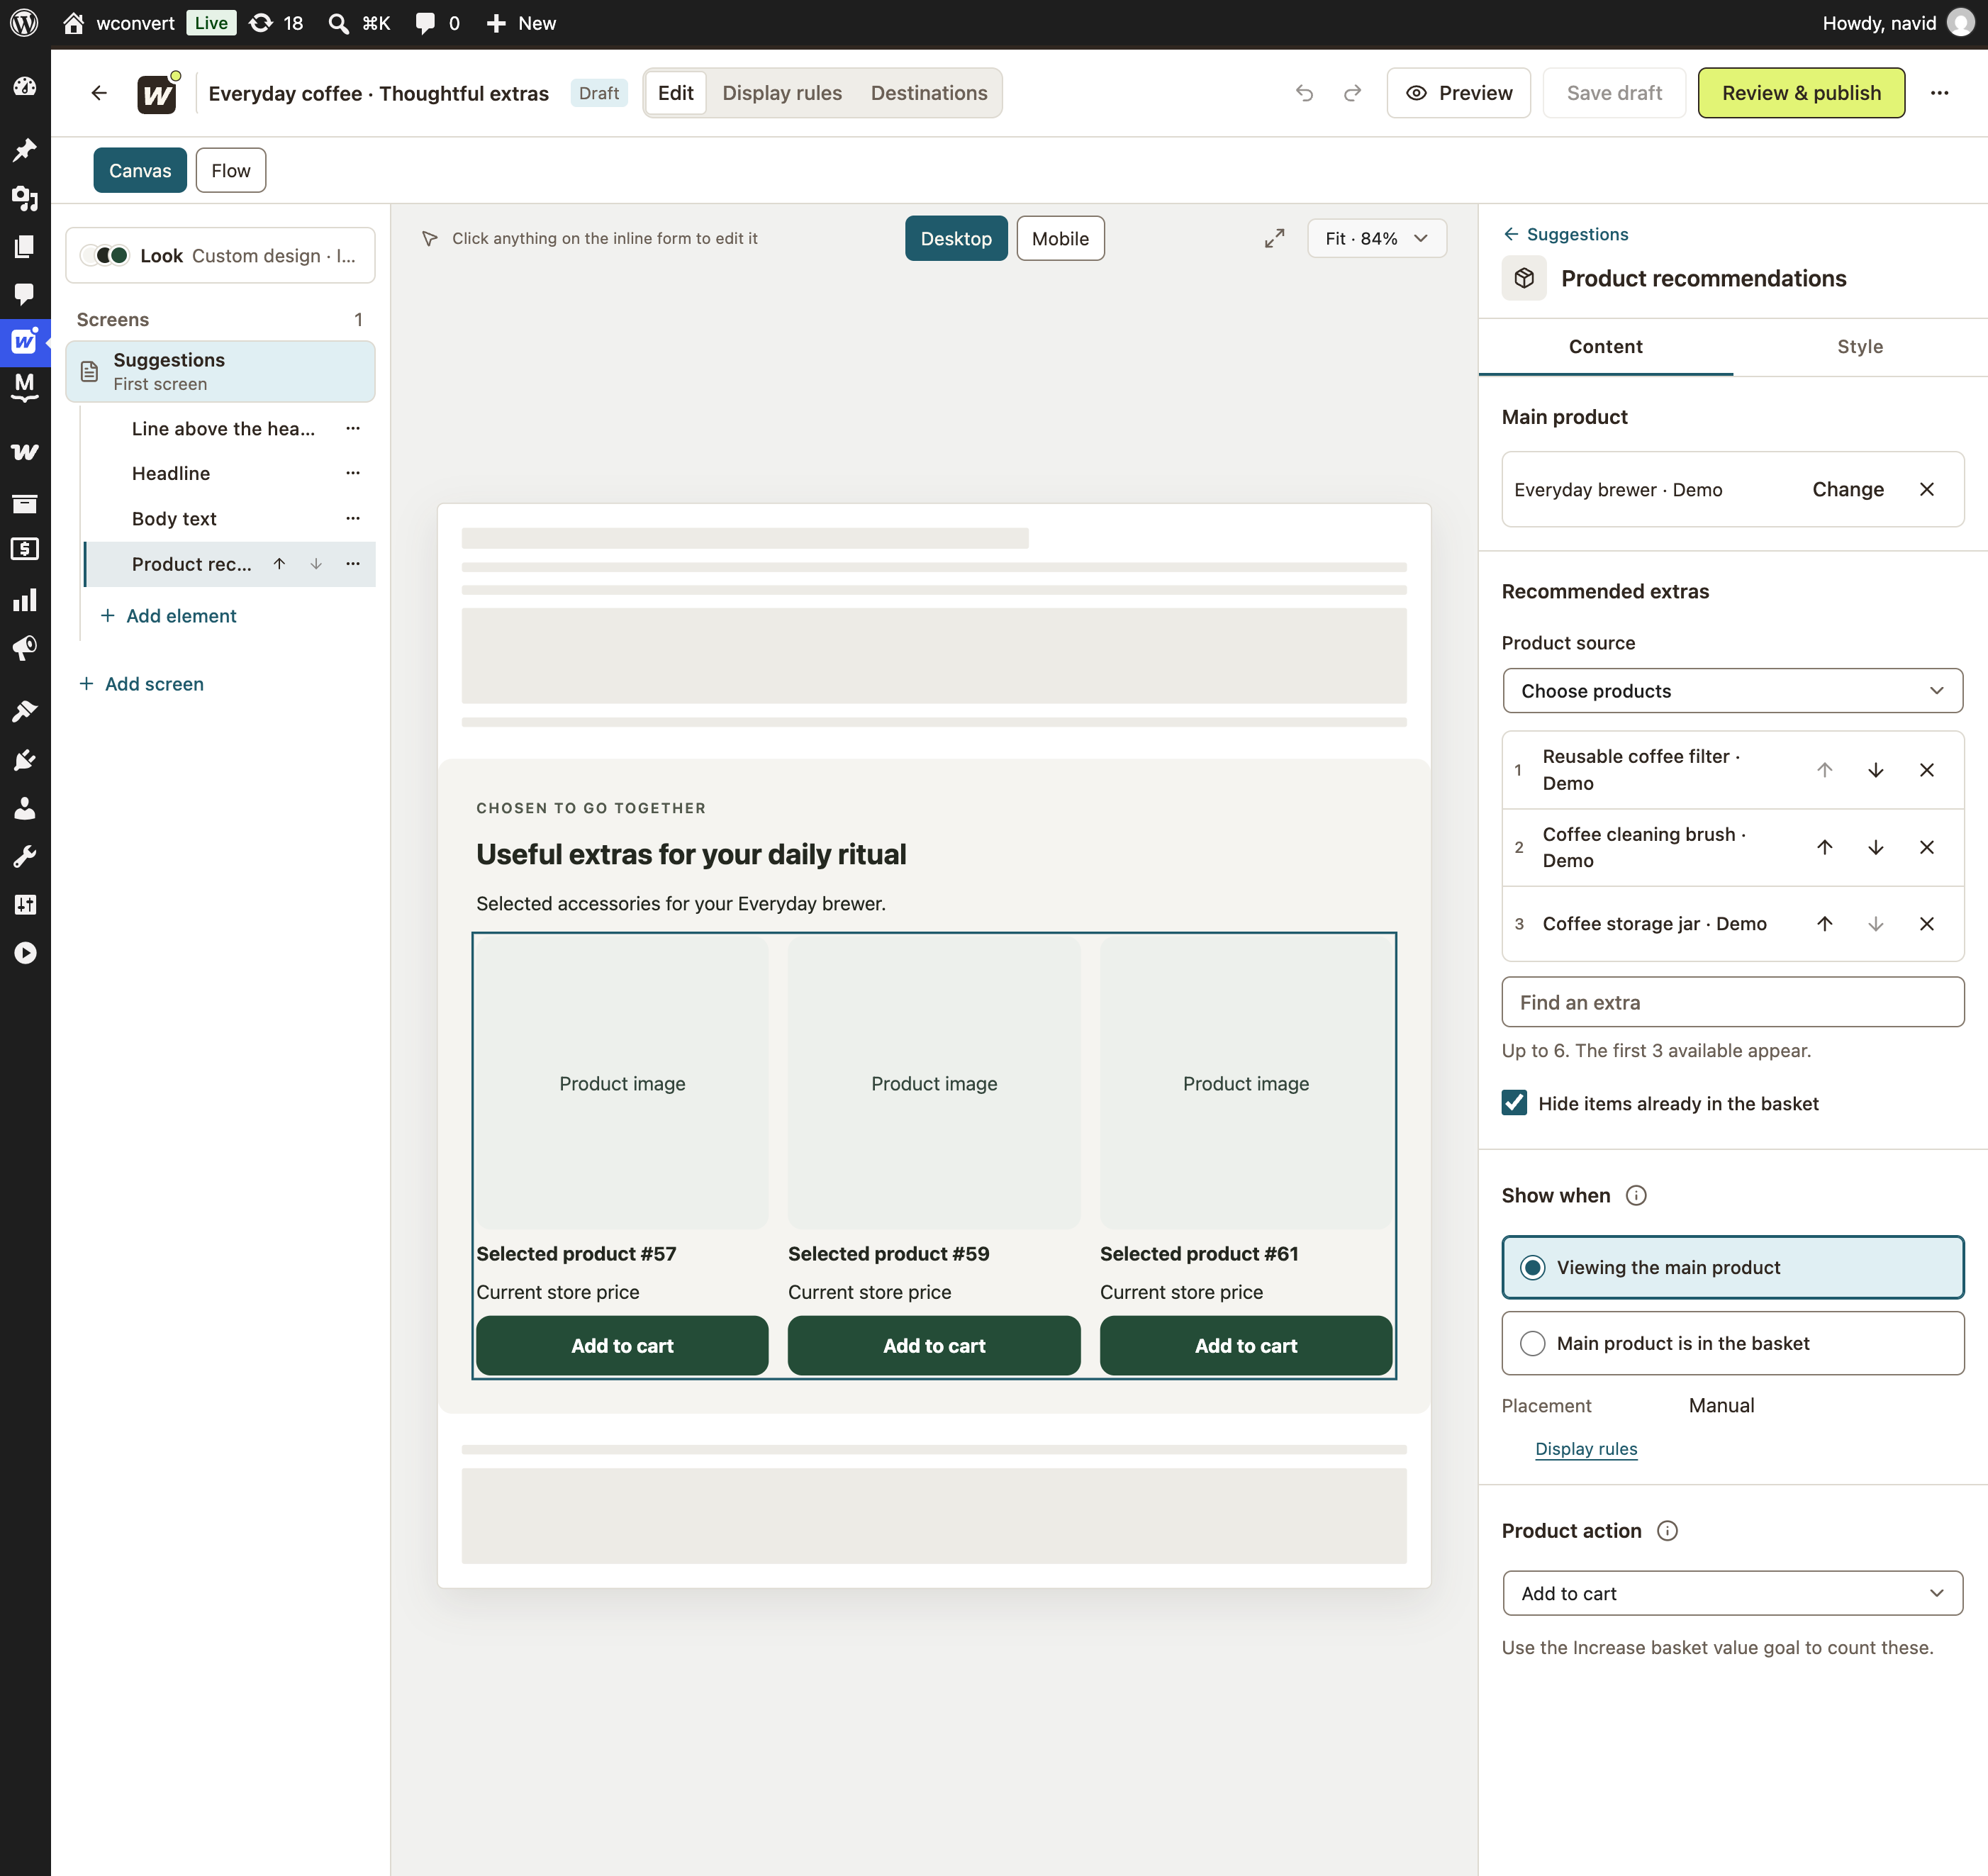This screenshot has height=1876, width=1988.
Task: Click the Find an extra search field
Action: pyautogui.click(x=1732, y=1002)
